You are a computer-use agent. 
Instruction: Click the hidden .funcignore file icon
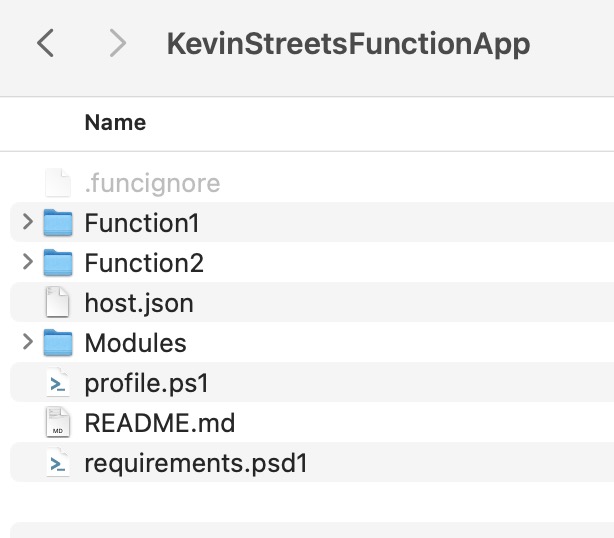59,183
